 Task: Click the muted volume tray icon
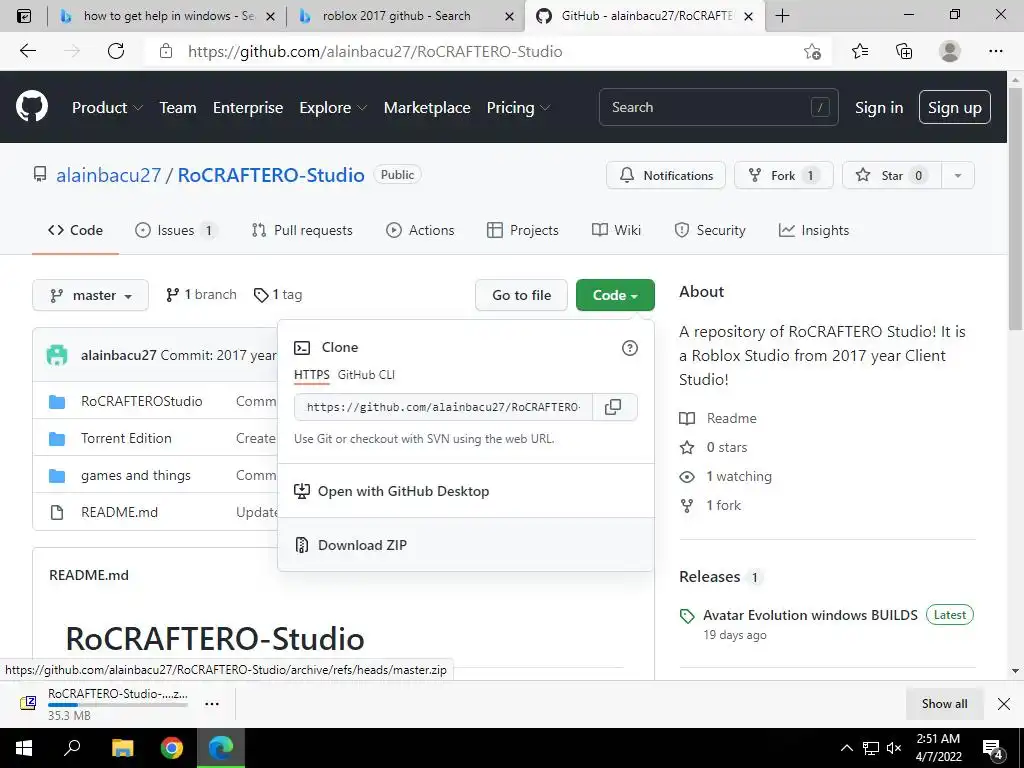click(894, 748)
